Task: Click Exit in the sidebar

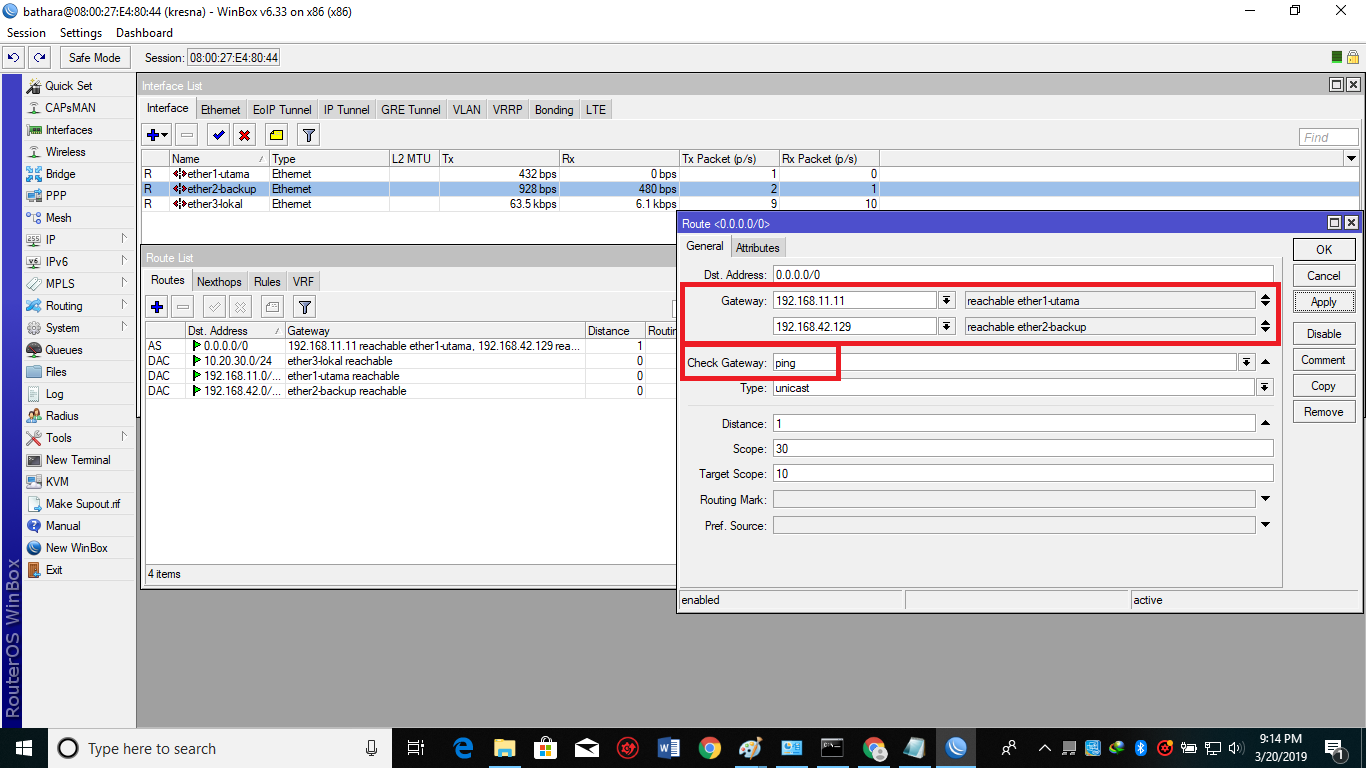Action: tap(54, 570)
